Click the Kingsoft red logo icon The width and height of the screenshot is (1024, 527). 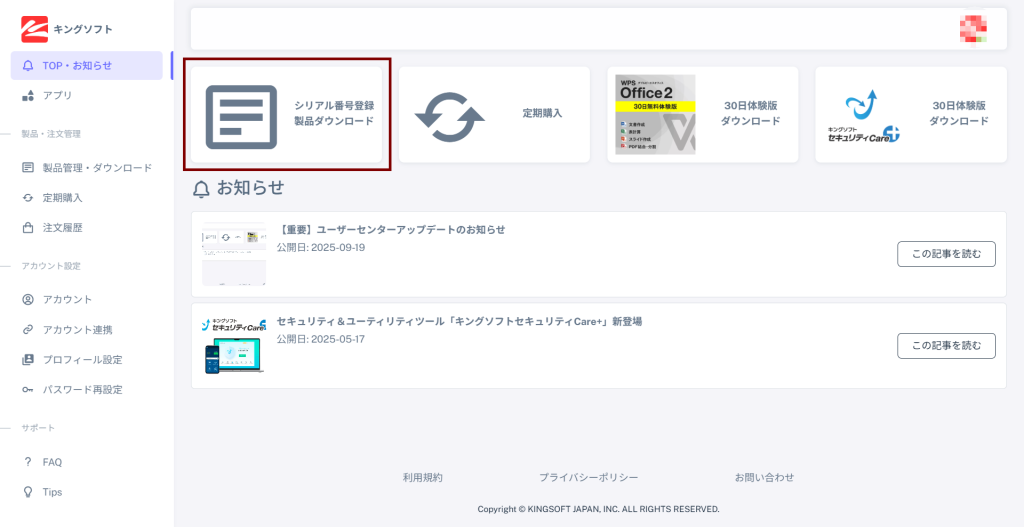(x=35, y=29)
